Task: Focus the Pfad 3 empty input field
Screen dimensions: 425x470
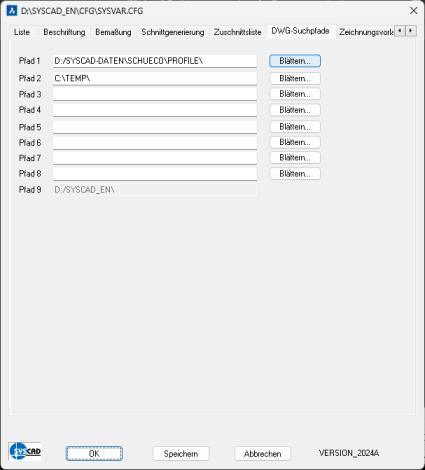Action: pos(155,94)
